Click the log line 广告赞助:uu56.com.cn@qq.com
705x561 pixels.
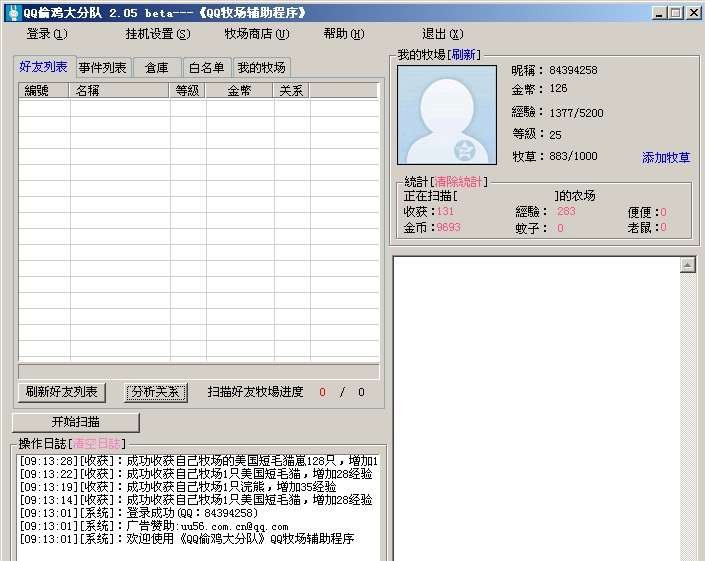(154, 526)
